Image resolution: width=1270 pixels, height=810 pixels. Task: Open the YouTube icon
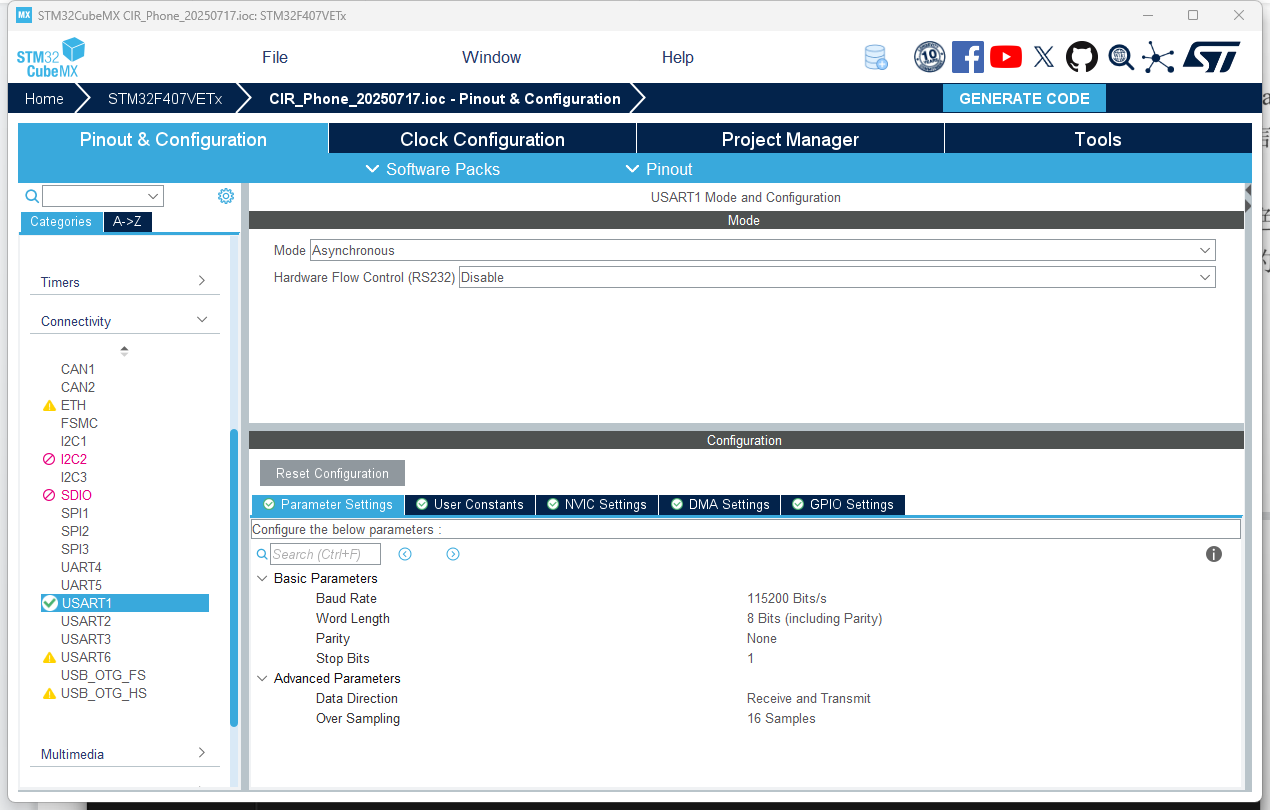click(x=1006, y=57)
